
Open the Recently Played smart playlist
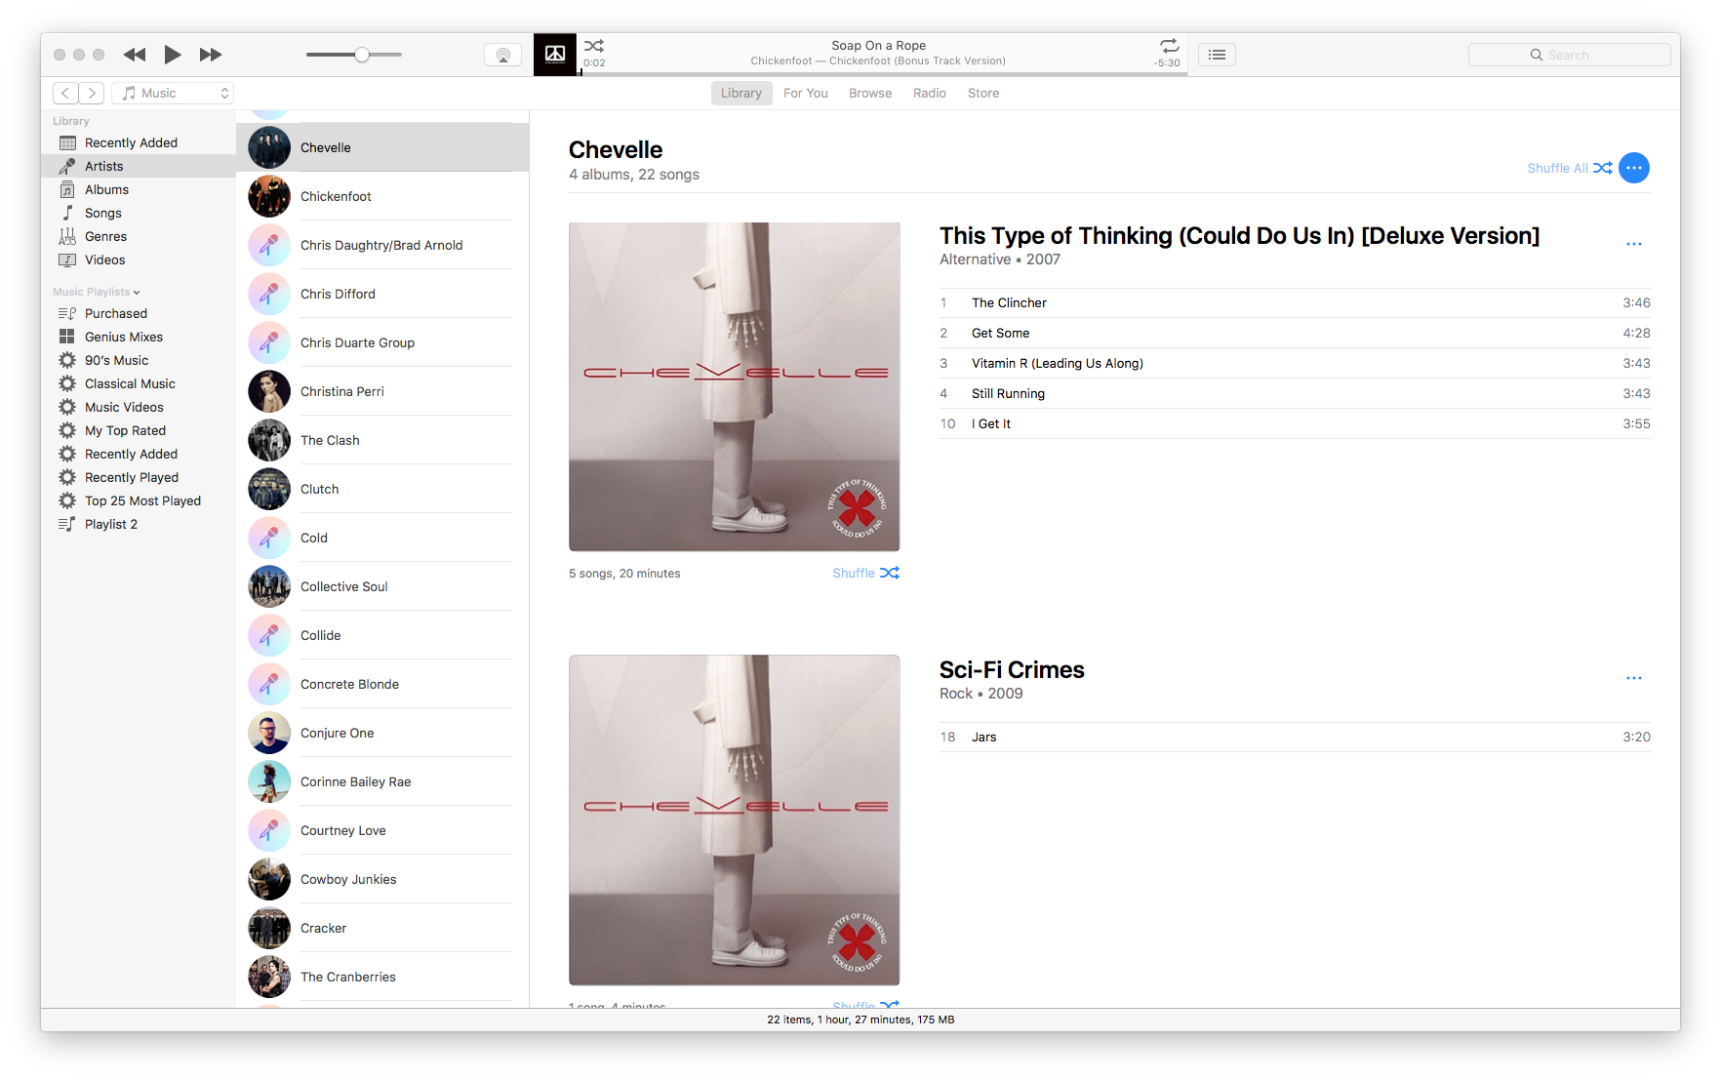point(138,478)
